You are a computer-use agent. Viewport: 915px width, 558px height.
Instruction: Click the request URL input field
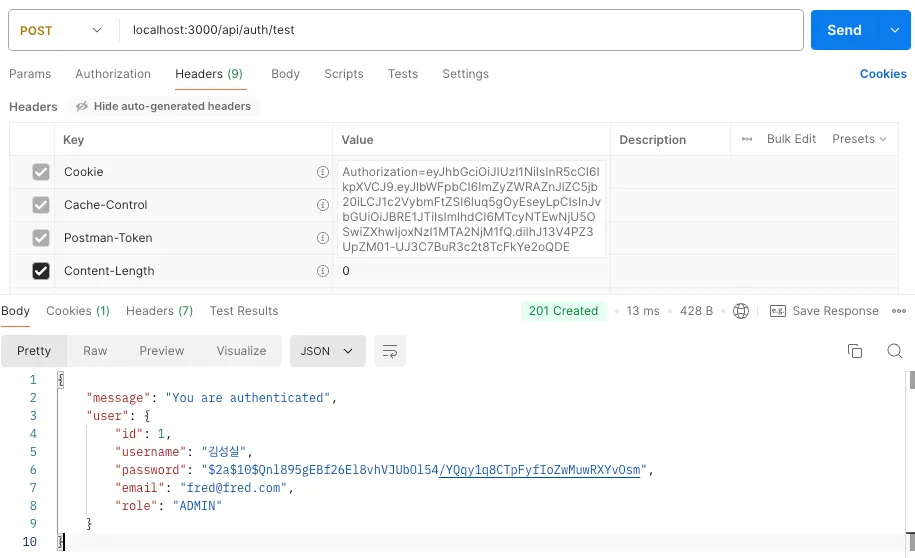460,30
